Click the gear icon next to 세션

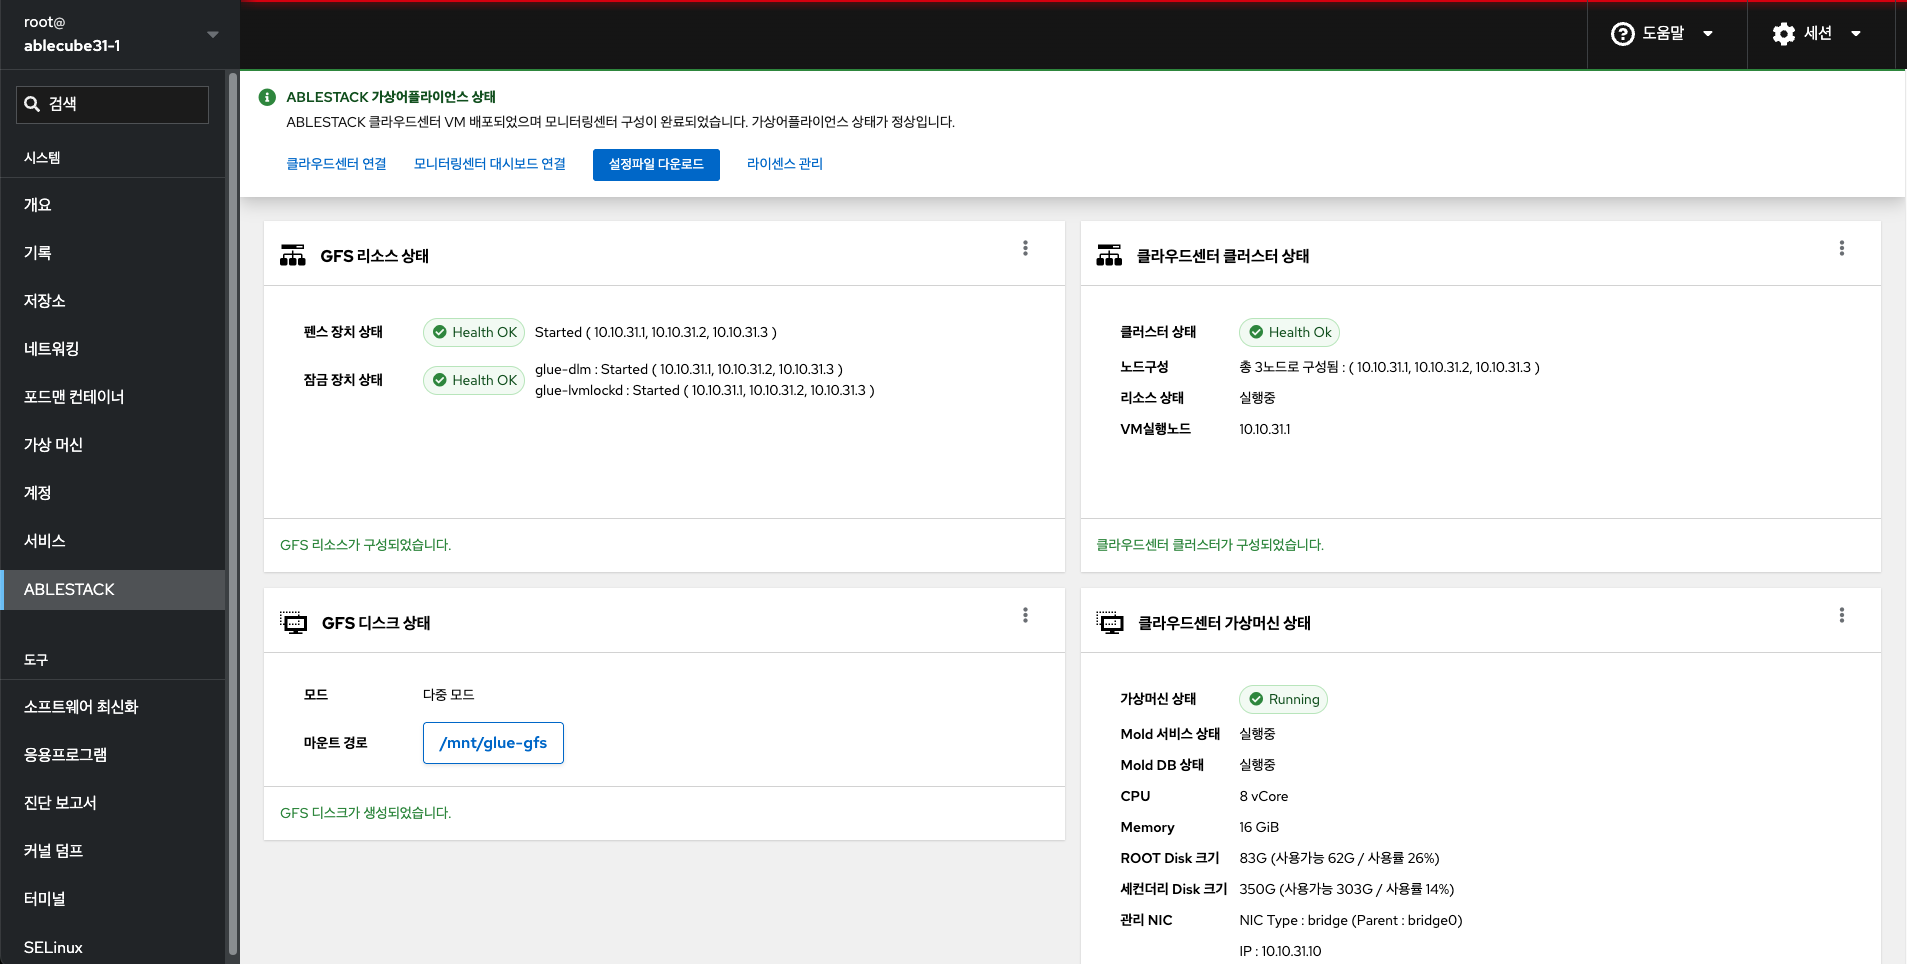1783,33
